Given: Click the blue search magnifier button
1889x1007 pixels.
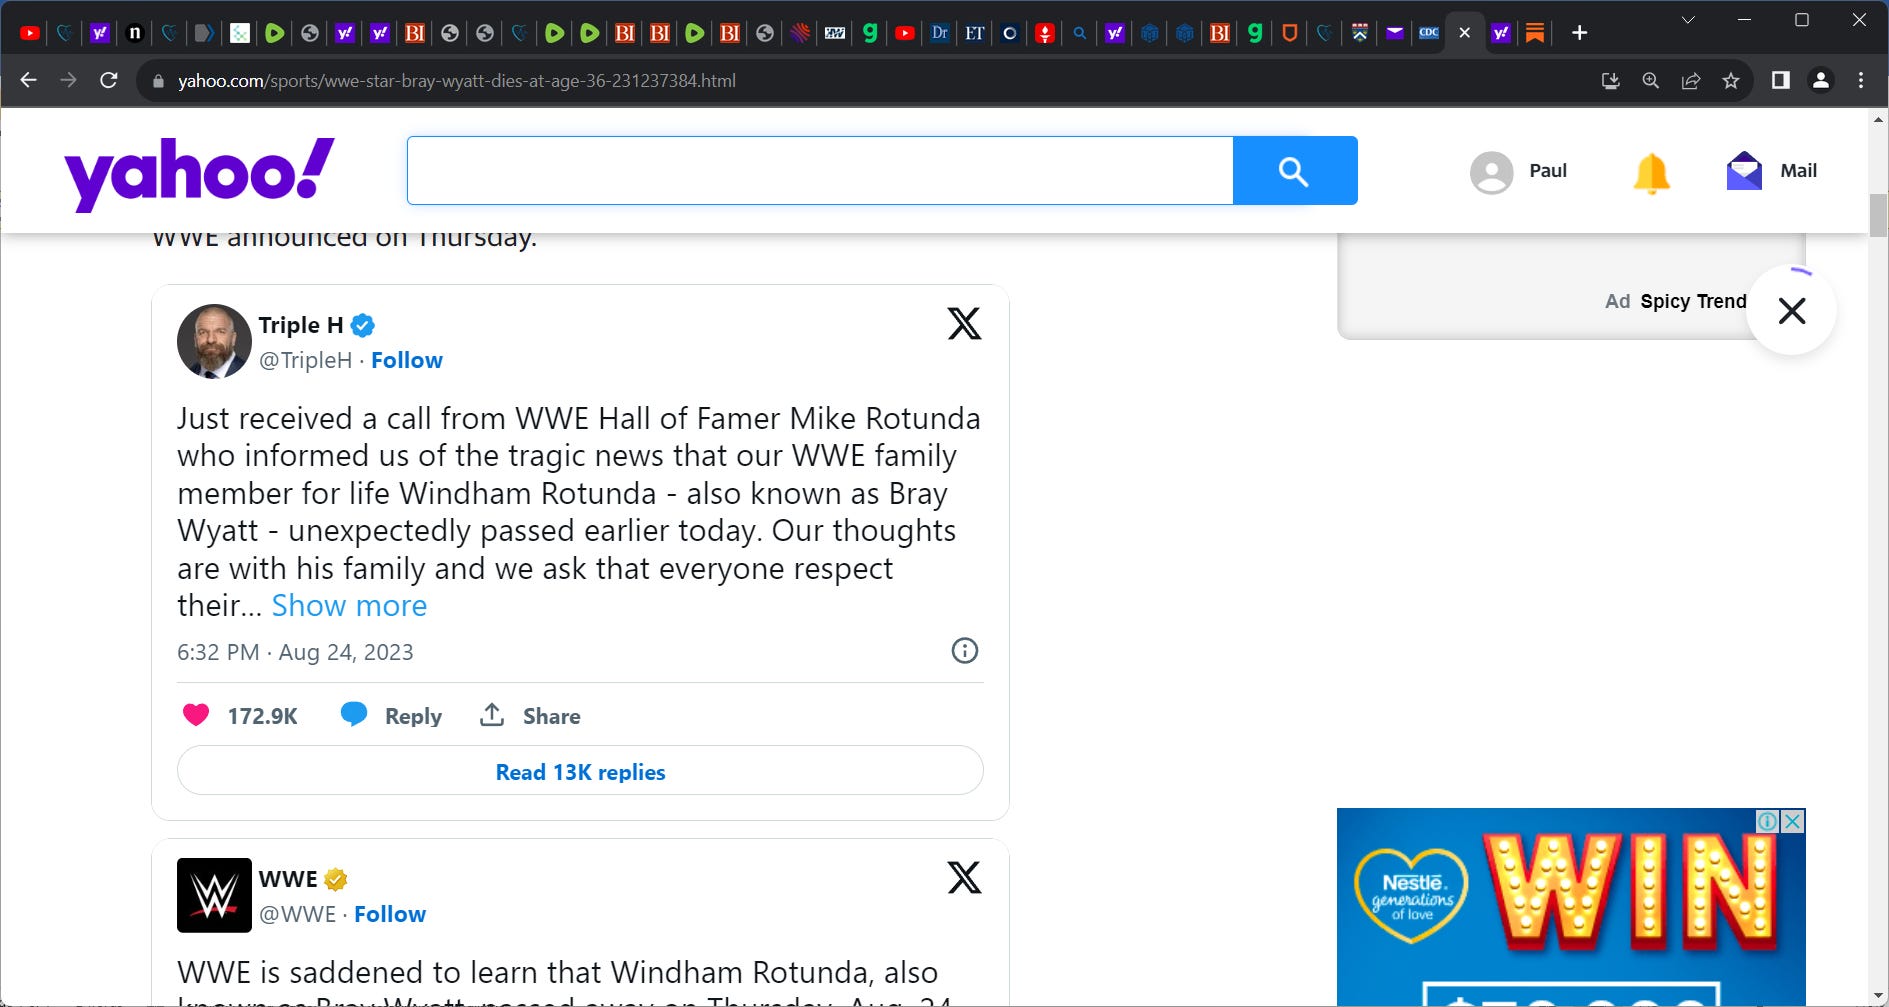Looking at the screenshot, I should [x=1295, y=171].
